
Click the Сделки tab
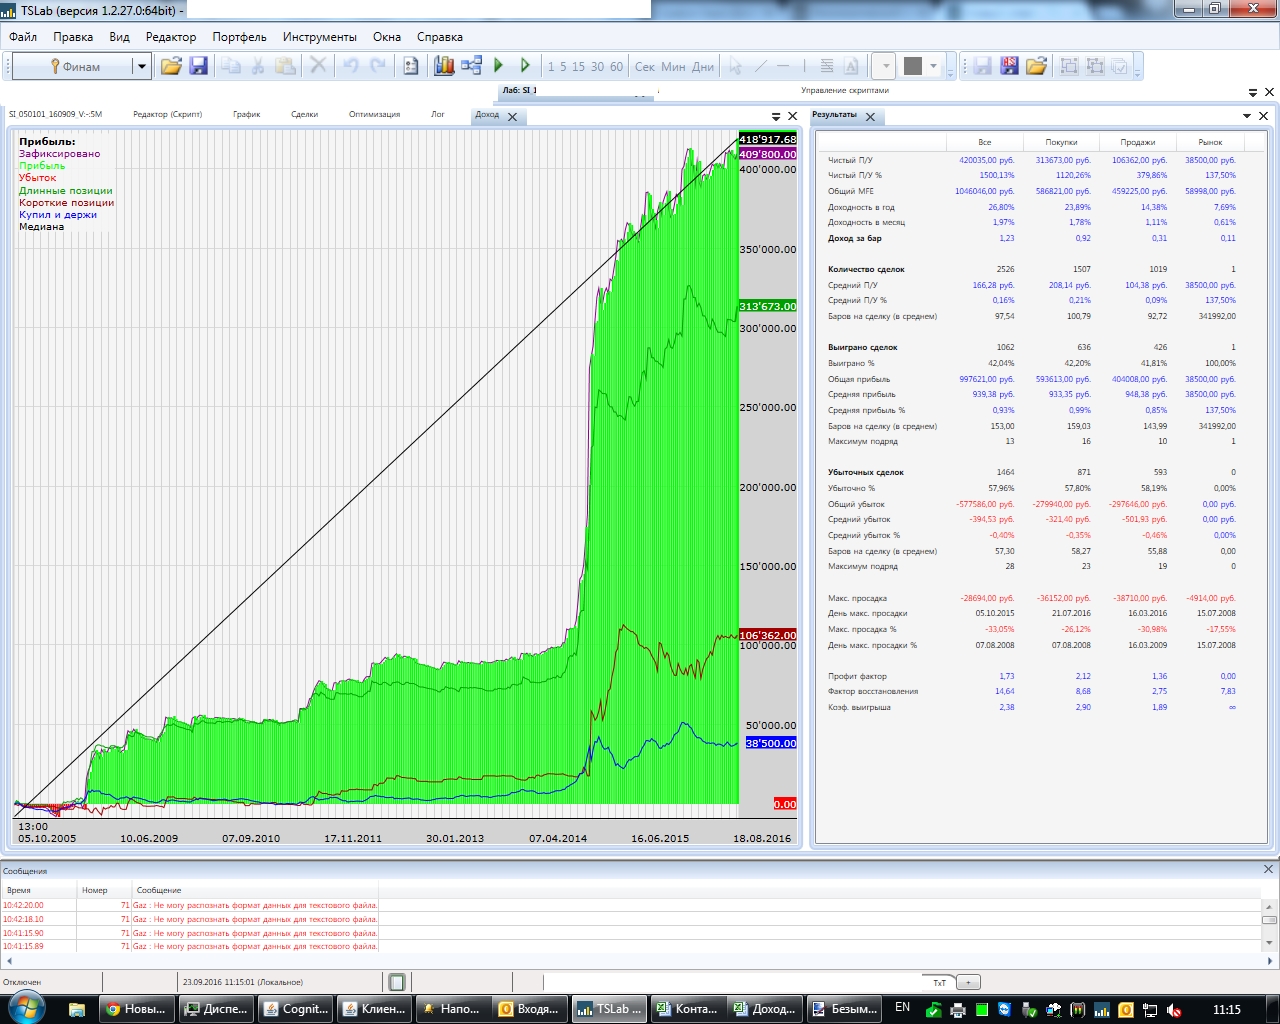click(304, 115)
